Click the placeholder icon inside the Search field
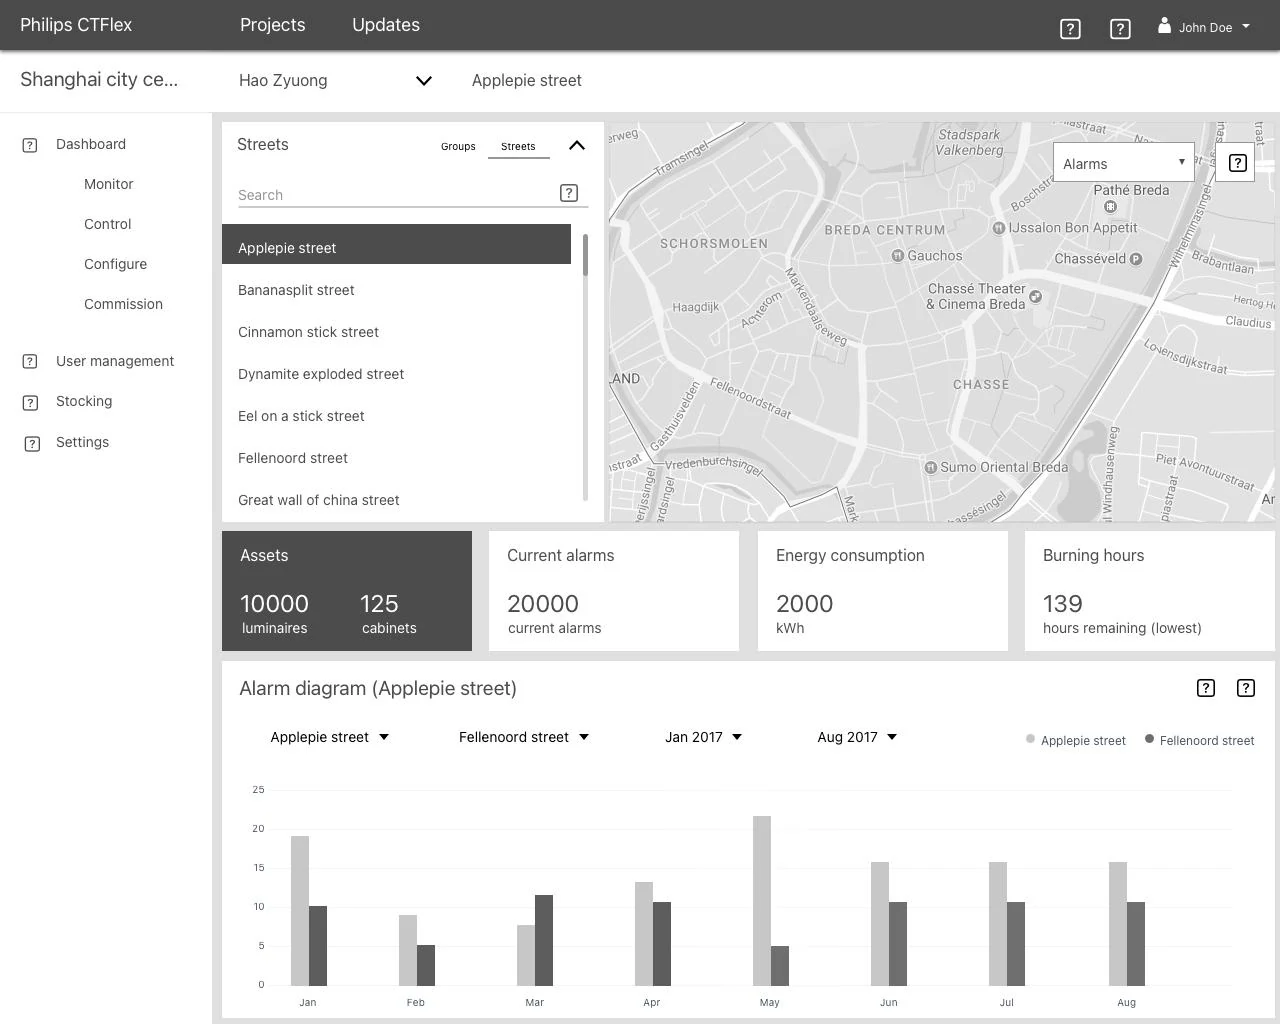 coord(569,193)
